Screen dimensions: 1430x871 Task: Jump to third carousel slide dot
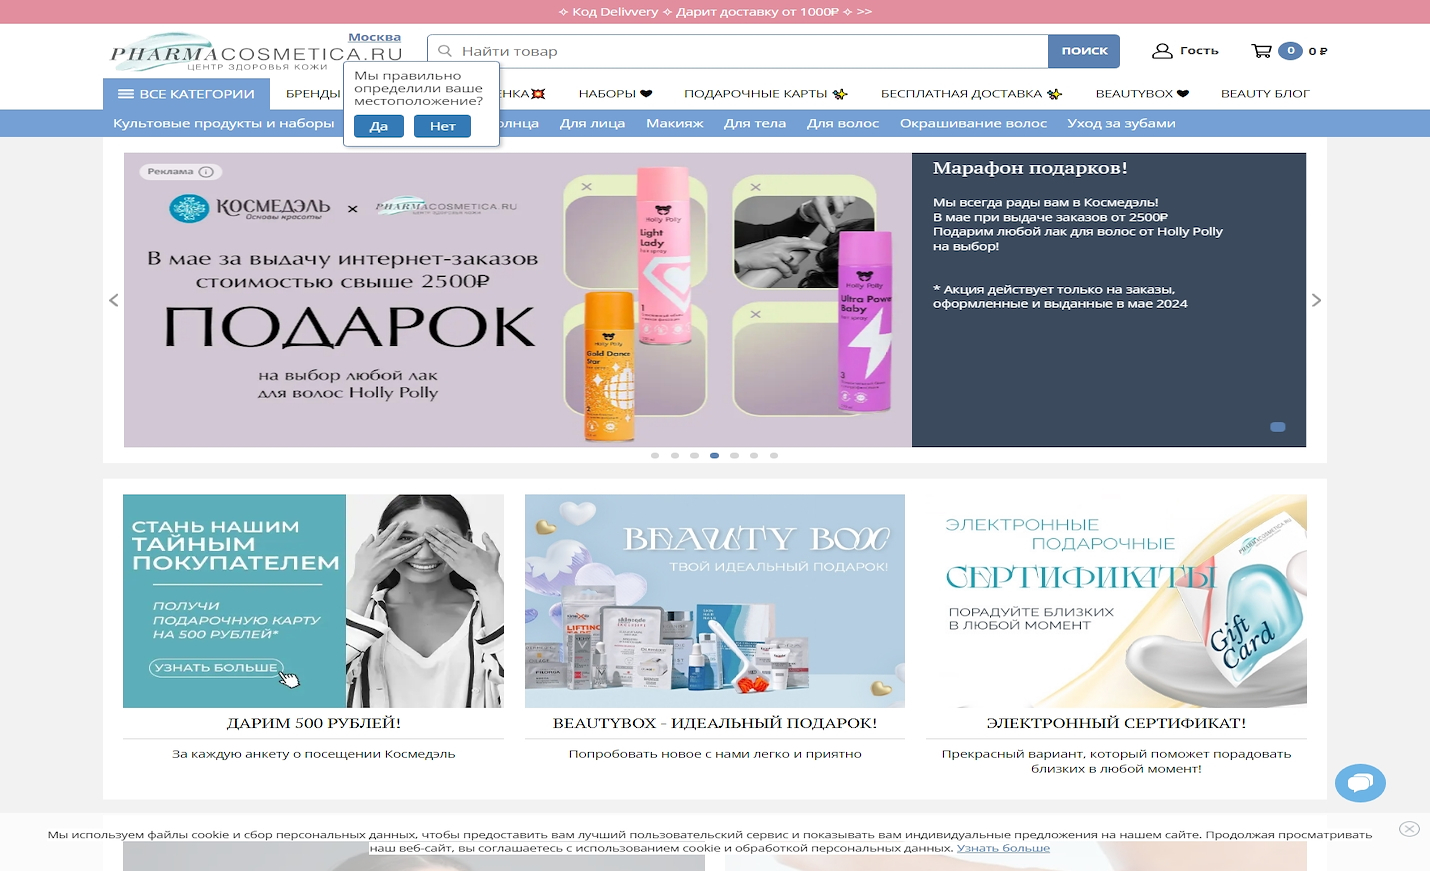(x=694, y=455)
